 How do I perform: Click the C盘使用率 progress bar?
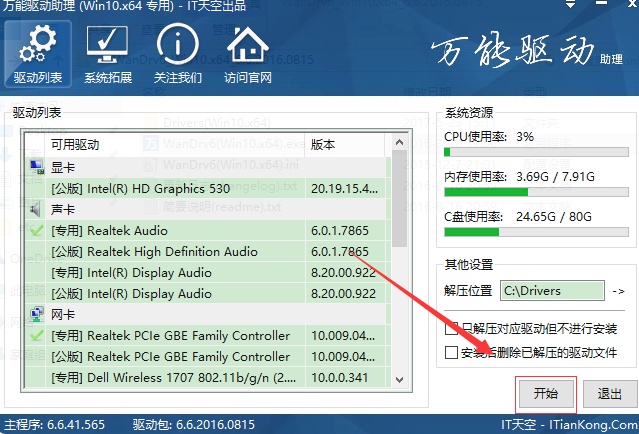coord(536,232)
